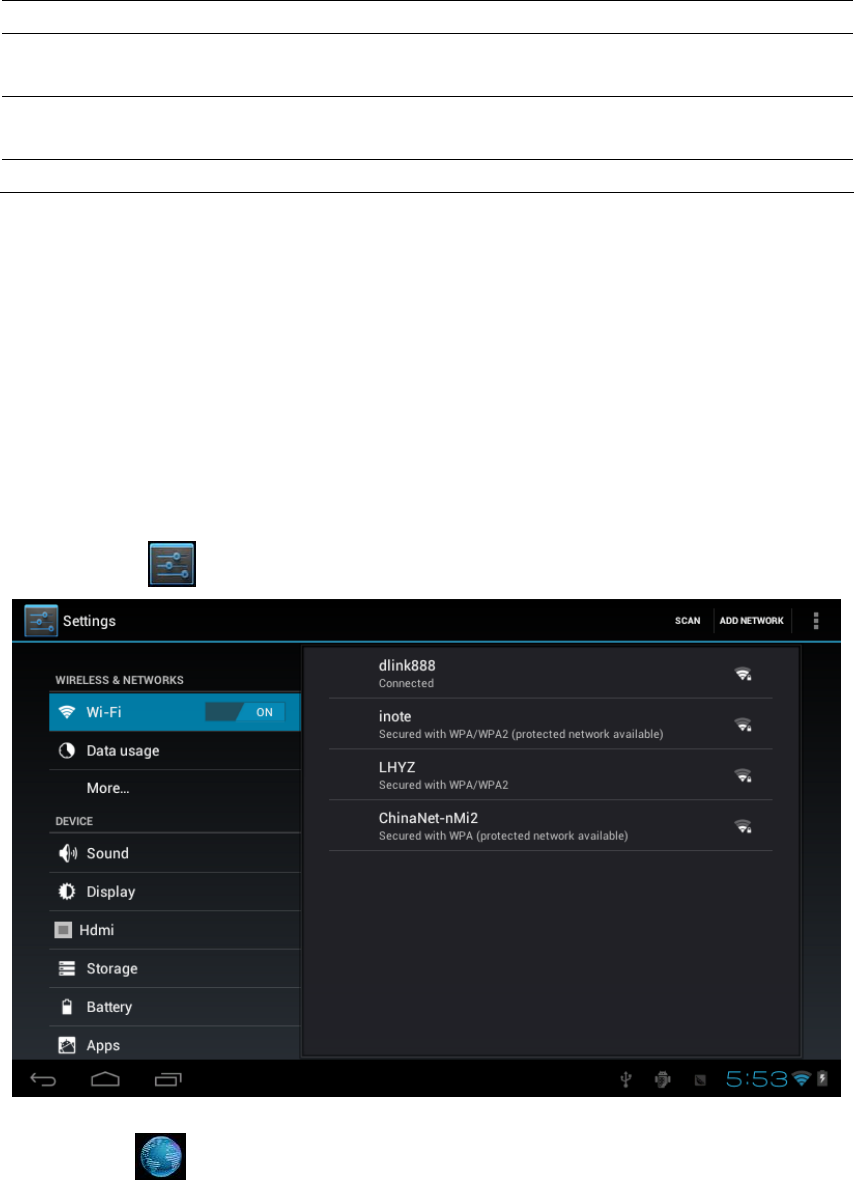This screenshot has height=1180, width=854.
Task: Open Storage settings
Action: pos(175,969)
